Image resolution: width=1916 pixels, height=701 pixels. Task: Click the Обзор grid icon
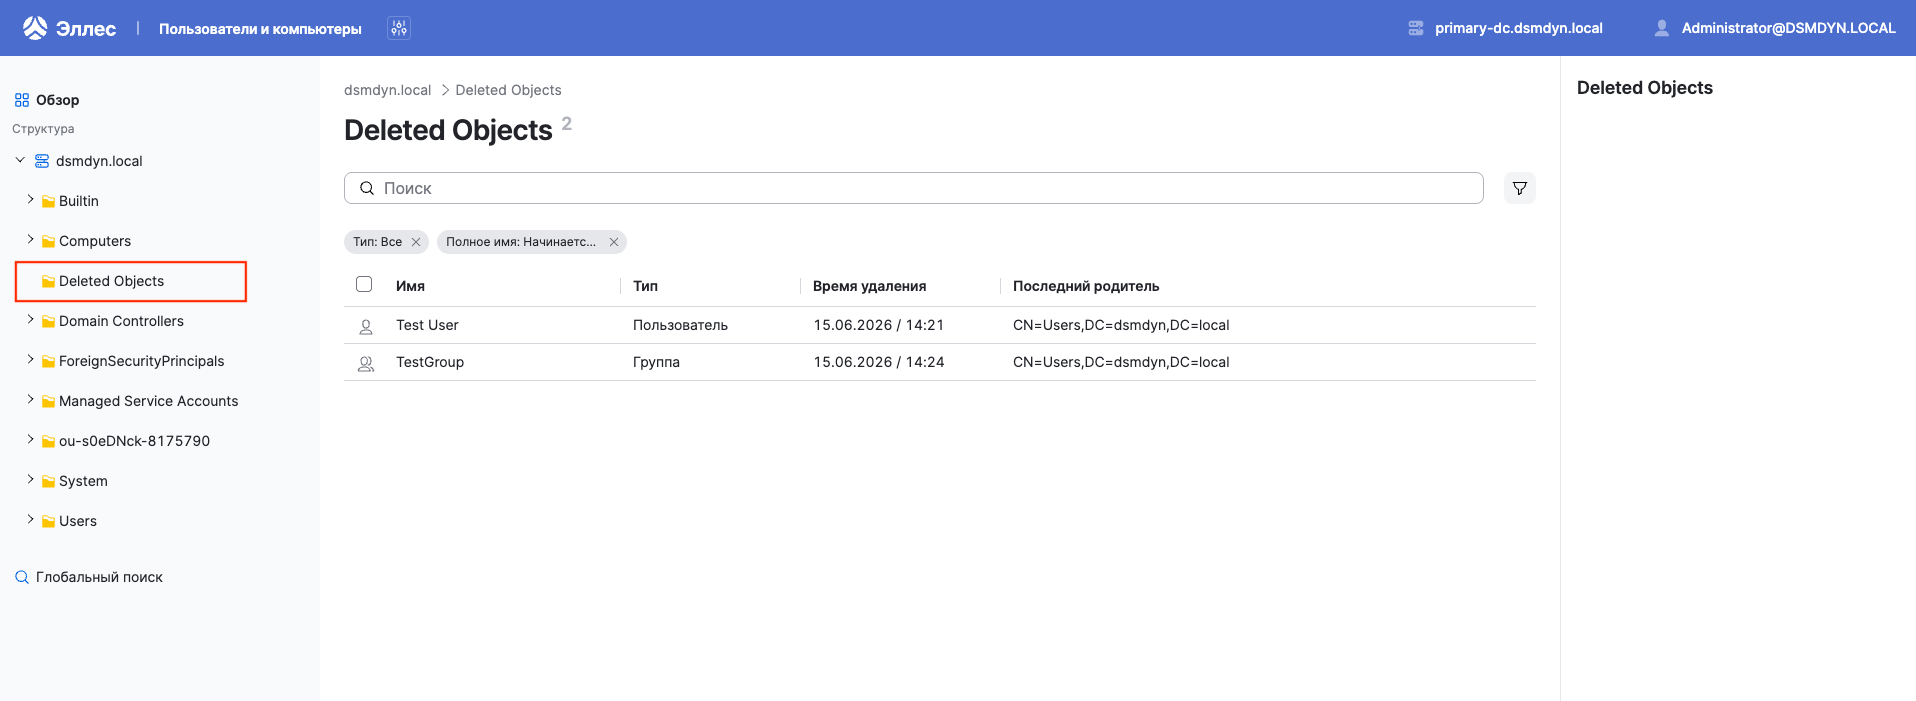pos(22,100)
